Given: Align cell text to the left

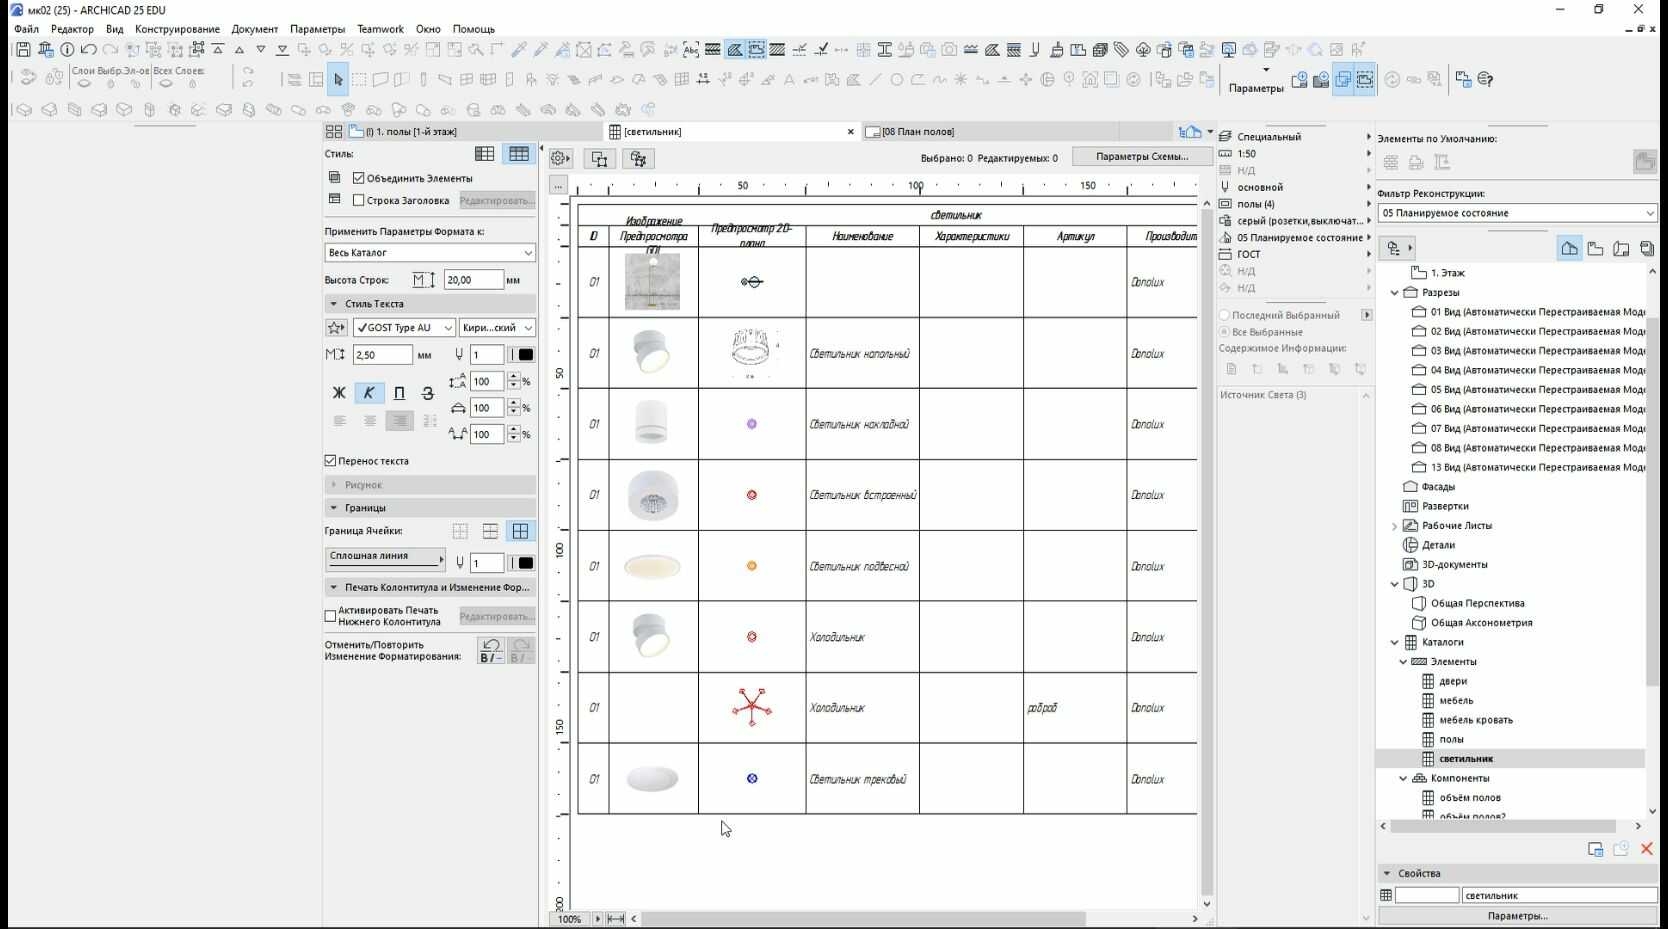Looking at the screenshot, I should 339,421.
